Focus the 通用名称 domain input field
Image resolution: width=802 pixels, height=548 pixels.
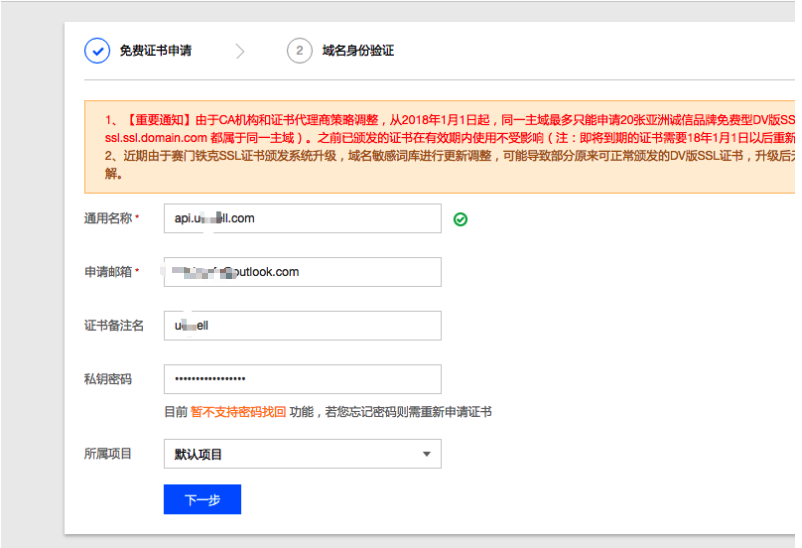click(x=302, y=218)
